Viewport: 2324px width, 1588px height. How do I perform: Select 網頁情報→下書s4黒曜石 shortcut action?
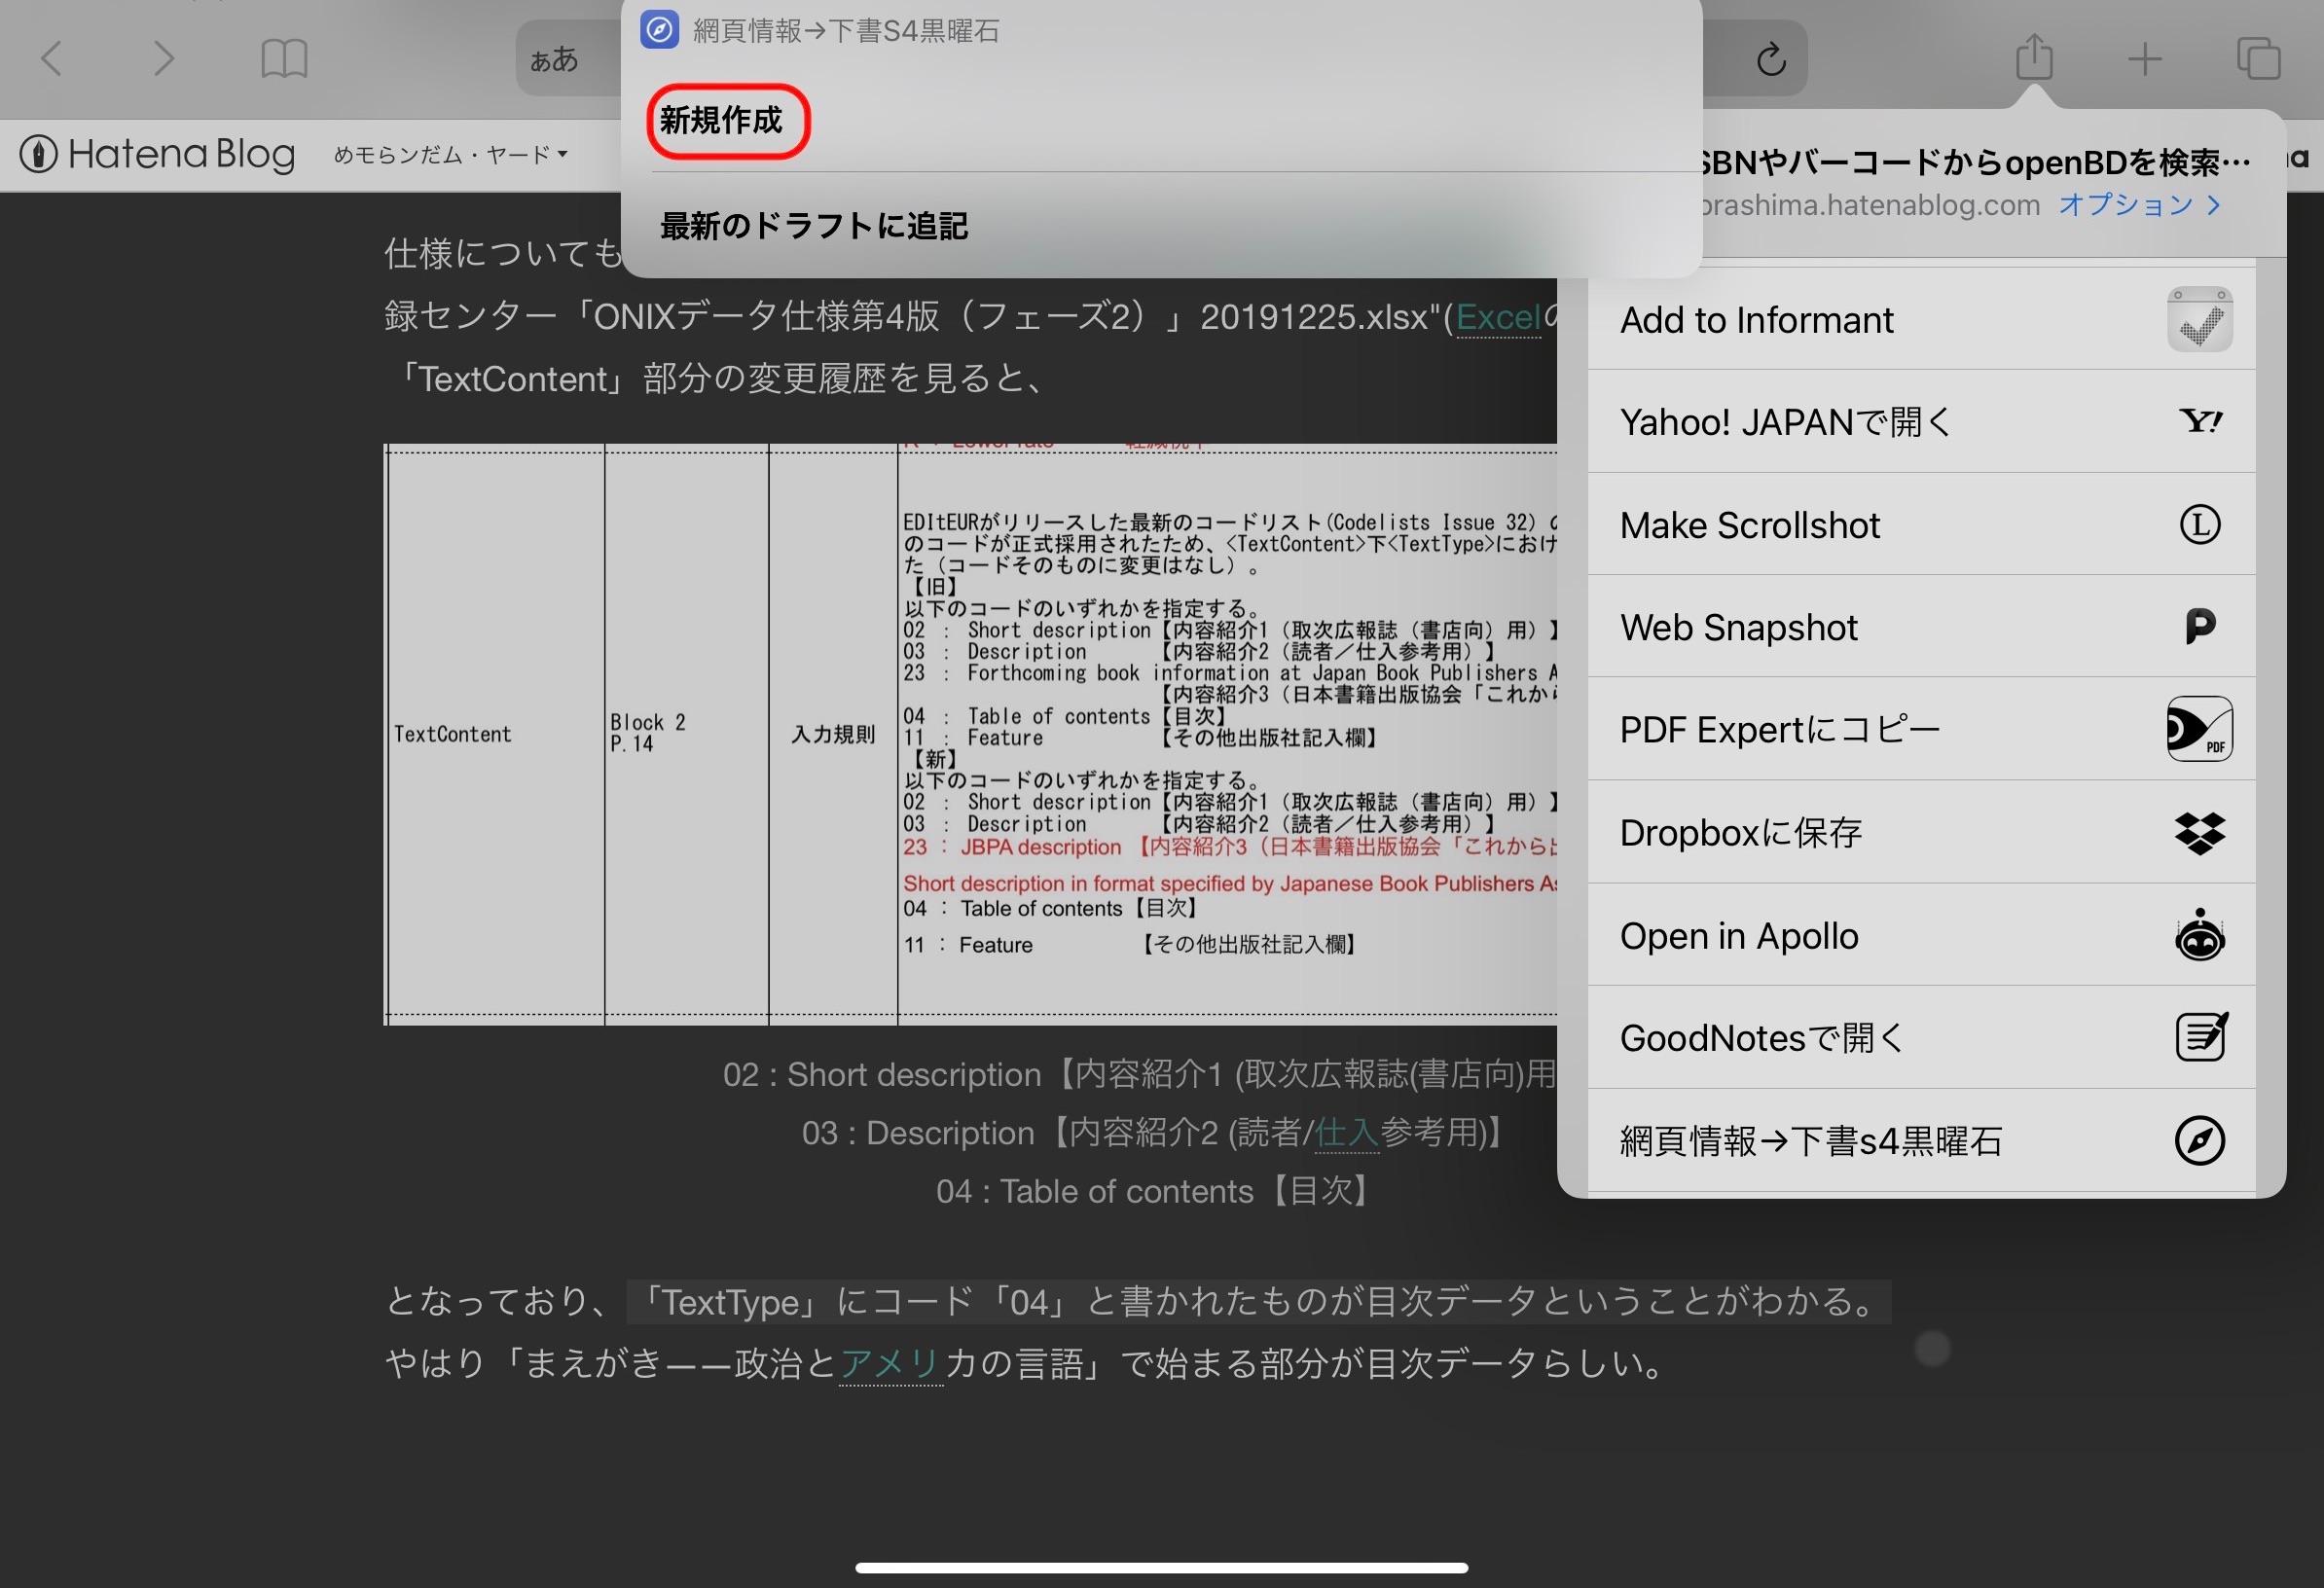click(x=1921, y=1141)
